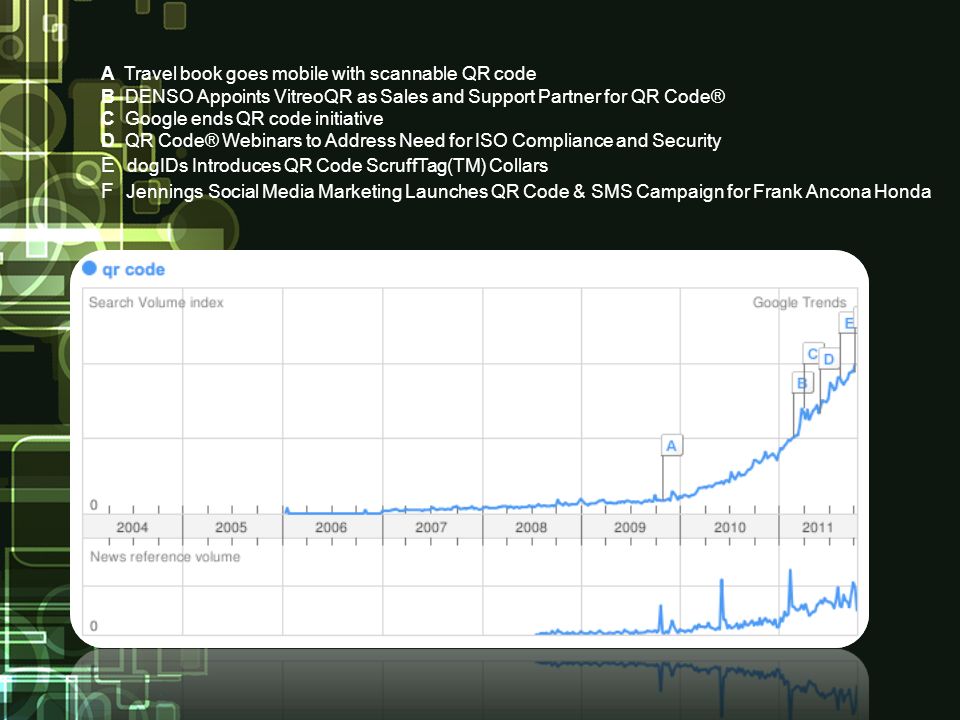This screenshot has height=720, width=960.
Task: Click the A flag marker on the chart
Action: click(672, 445)
